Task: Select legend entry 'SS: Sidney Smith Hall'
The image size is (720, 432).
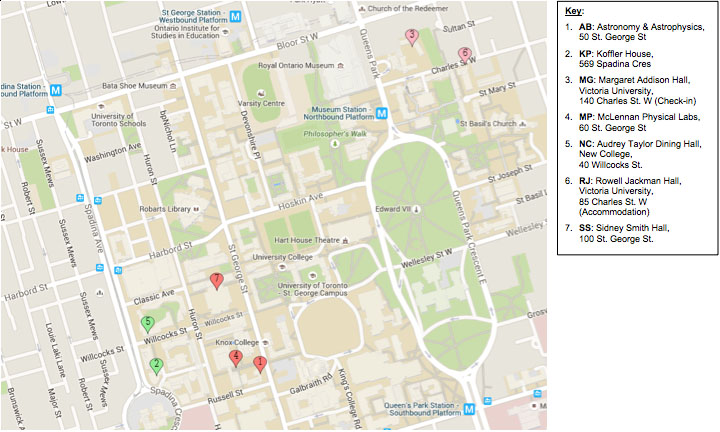Action: tap(624, 228)
